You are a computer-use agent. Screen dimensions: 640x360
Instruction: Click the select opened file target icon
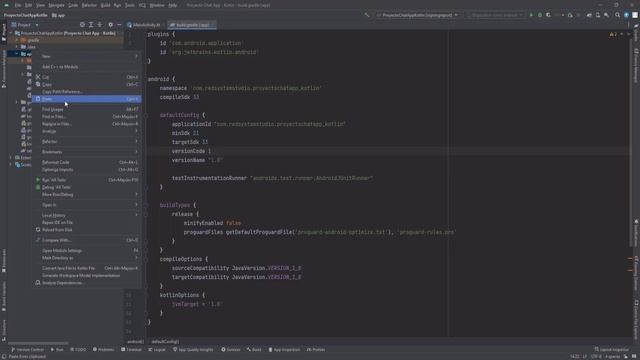point(82,25)
